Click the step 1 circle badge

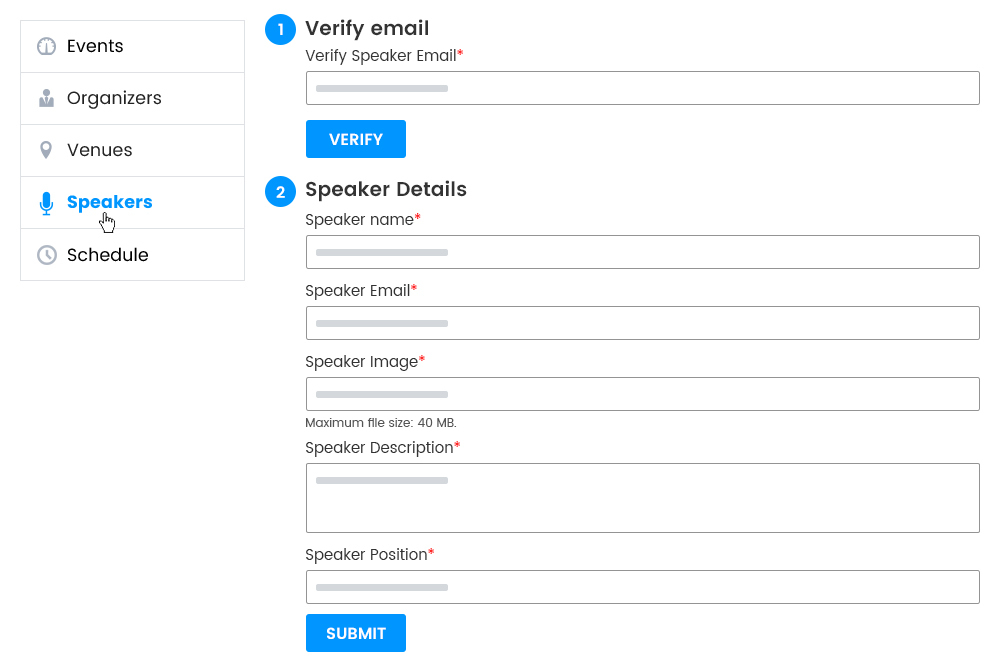click(280, 30)
